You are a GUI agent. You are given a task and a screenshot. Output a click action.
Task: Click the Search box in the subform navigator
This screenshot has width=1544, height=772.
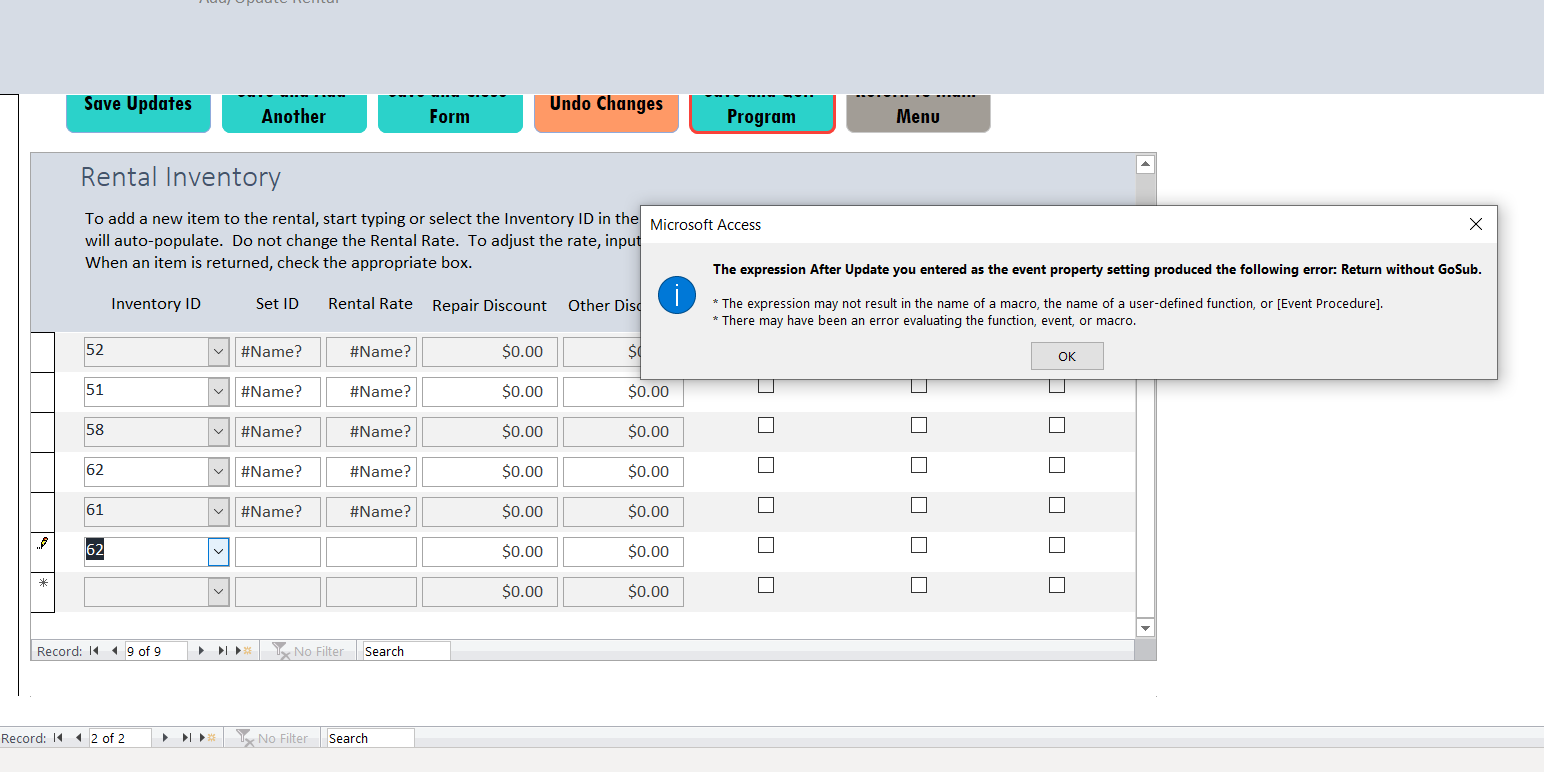coord(406,651)
